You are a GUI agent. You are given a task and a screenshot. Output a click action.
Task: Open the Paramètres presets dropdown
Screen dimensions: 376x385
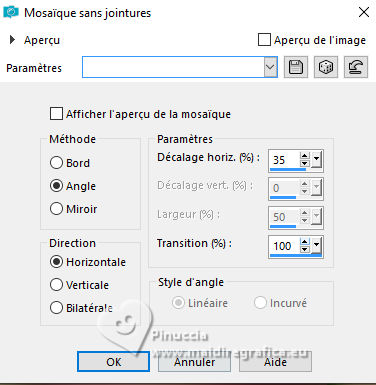[270, 67]
